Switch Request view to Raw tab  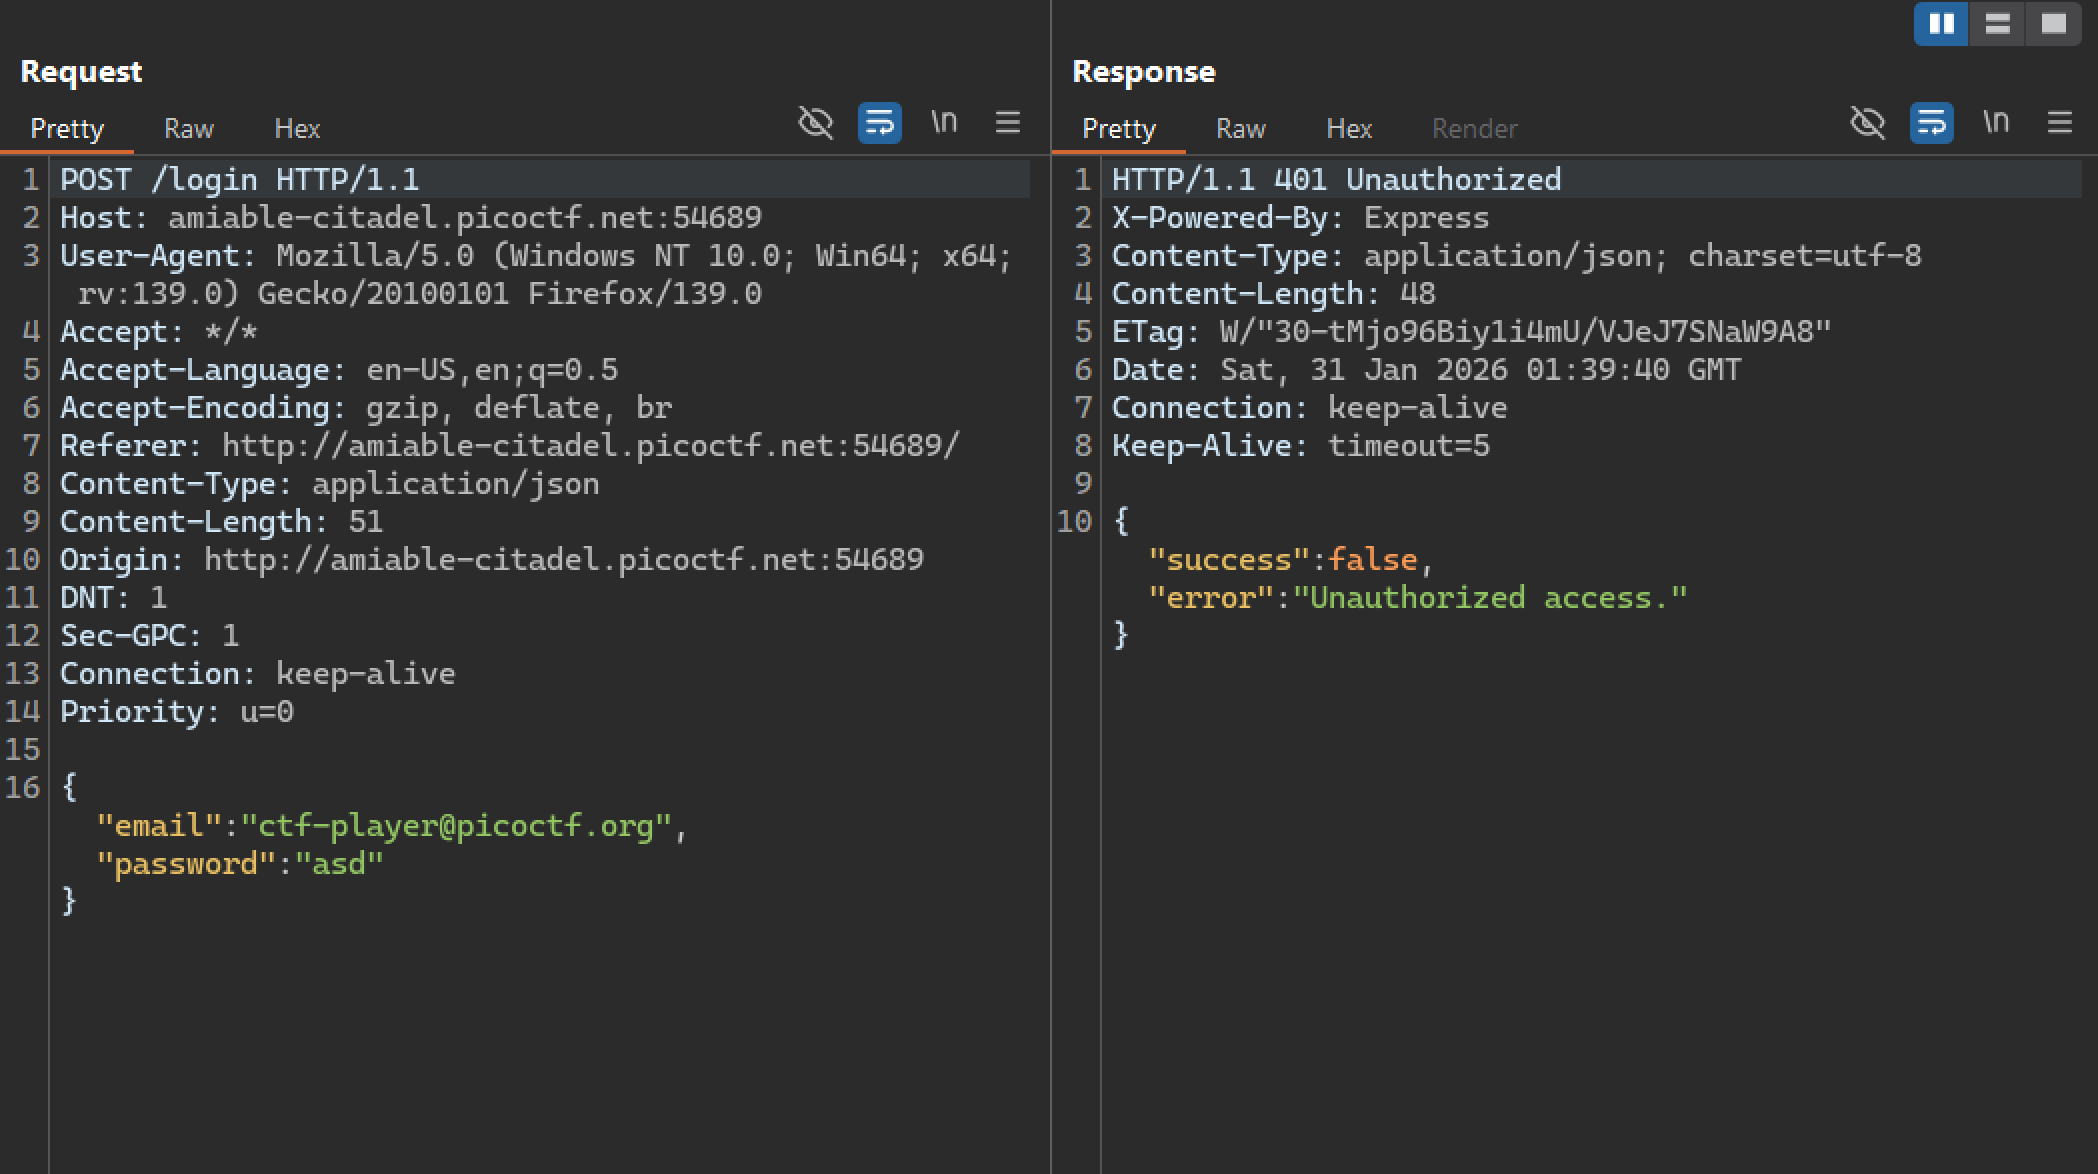tap(189, 129)
